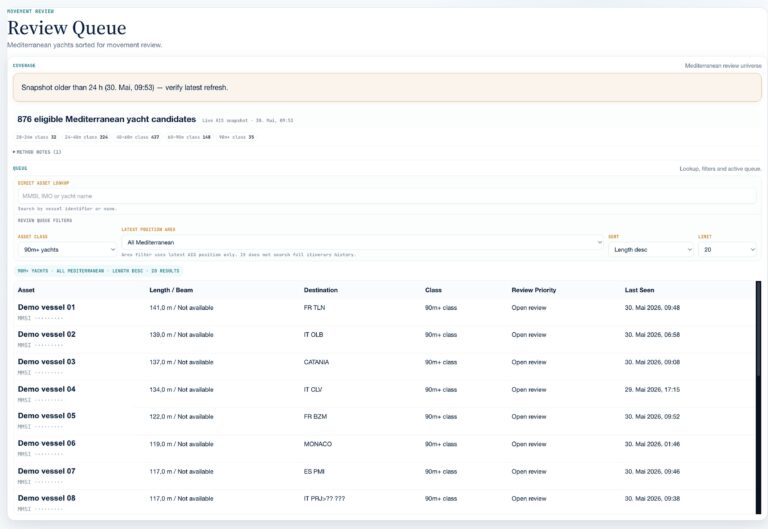The height and width of the screenshot is (529, 768).
Task: Click the 134,0 m / Not available cell
Action: click(181, 389)
